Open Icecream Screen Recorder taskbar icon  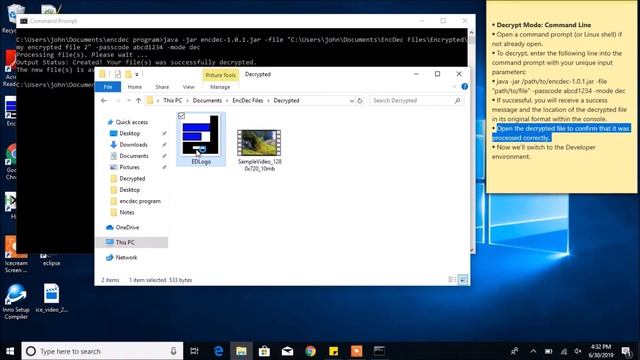(x=356, y=351)
